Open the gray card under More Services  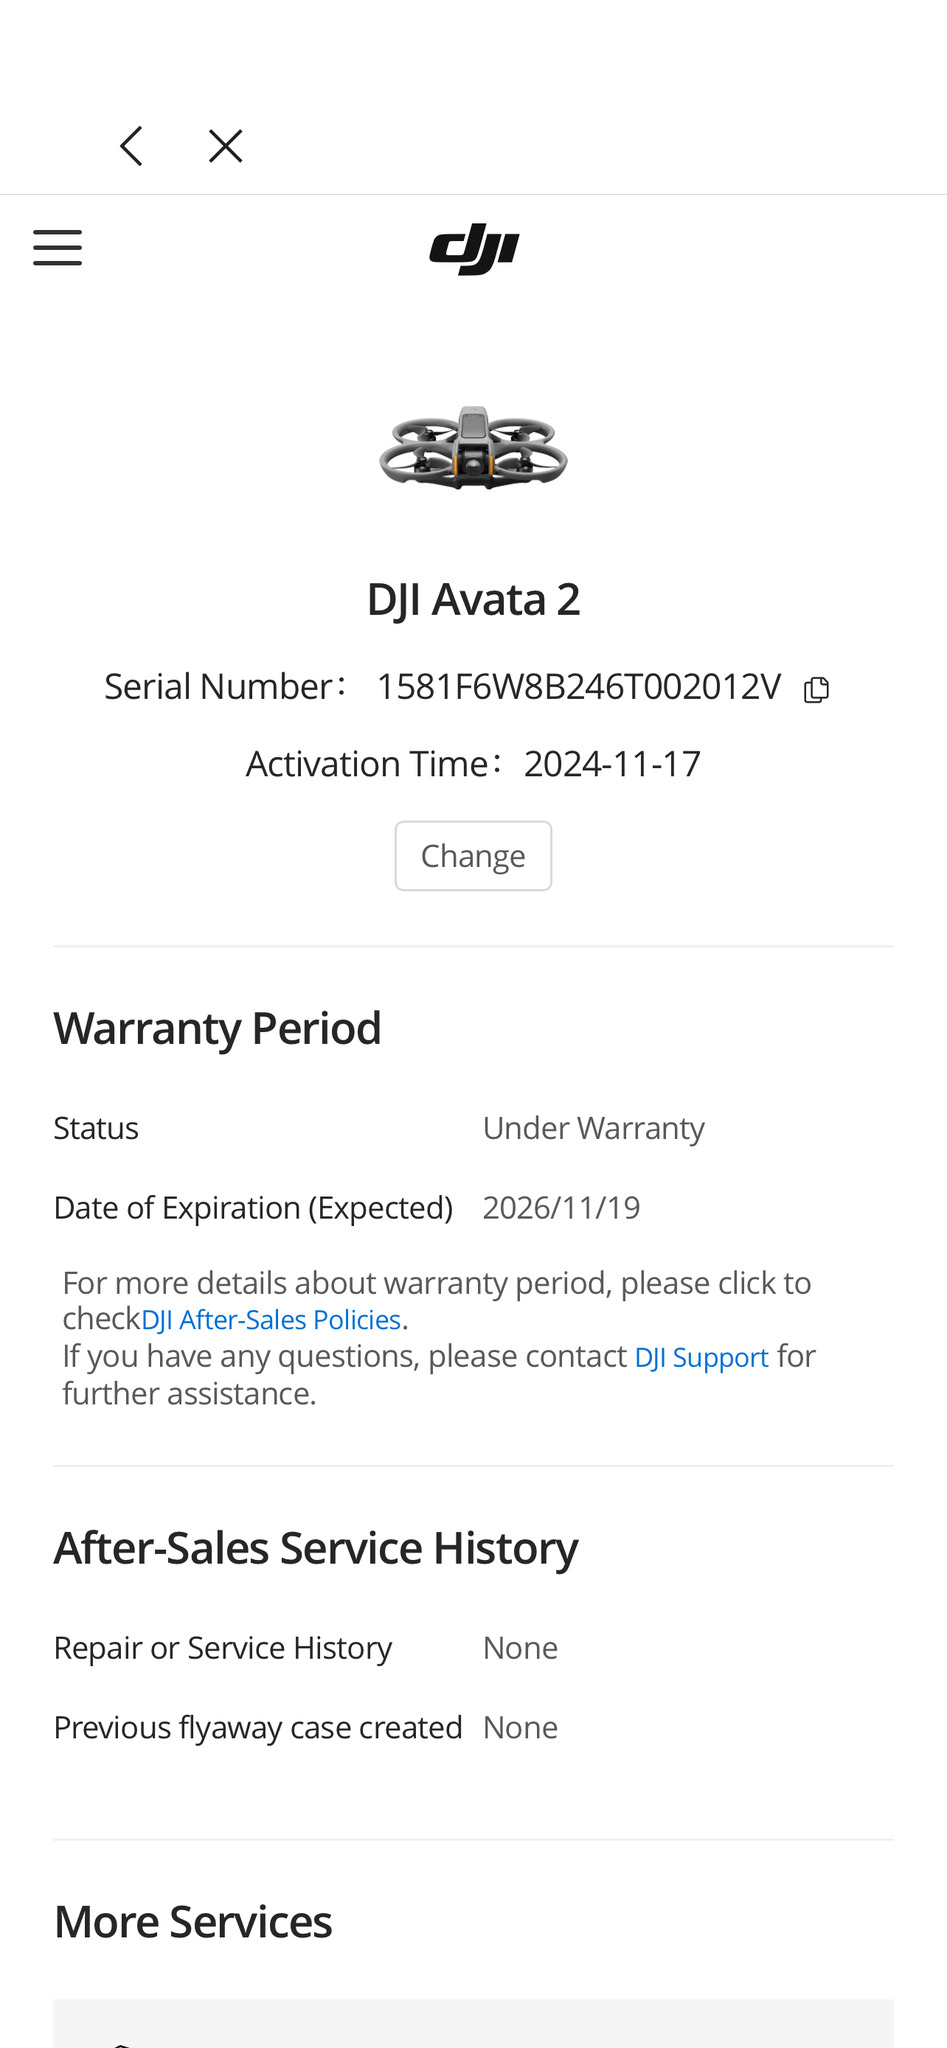tap(473, 2024)
